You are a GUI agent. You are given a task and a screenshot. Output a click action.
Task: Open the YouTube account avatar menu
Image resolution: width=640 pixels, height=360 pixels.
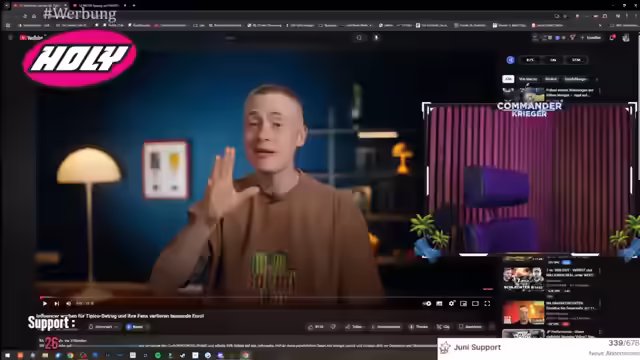point(626,38)
